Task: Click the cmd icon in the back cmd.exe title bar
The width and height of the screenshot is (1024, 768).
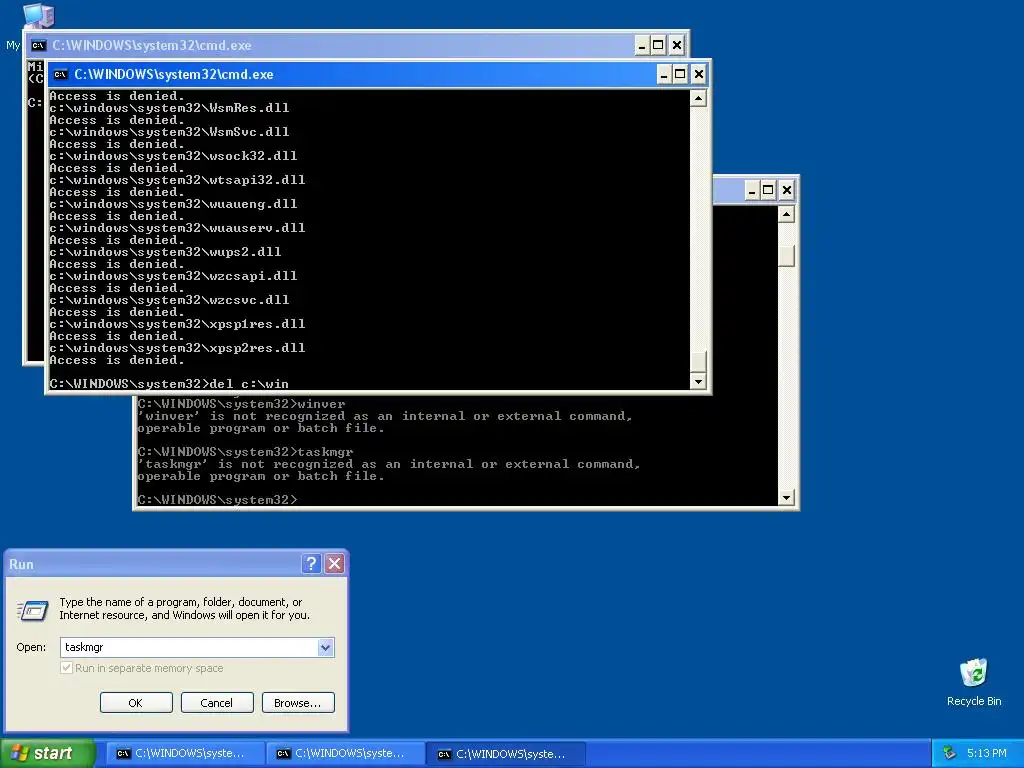Action: pyautogui.click(x=39, y=45)
